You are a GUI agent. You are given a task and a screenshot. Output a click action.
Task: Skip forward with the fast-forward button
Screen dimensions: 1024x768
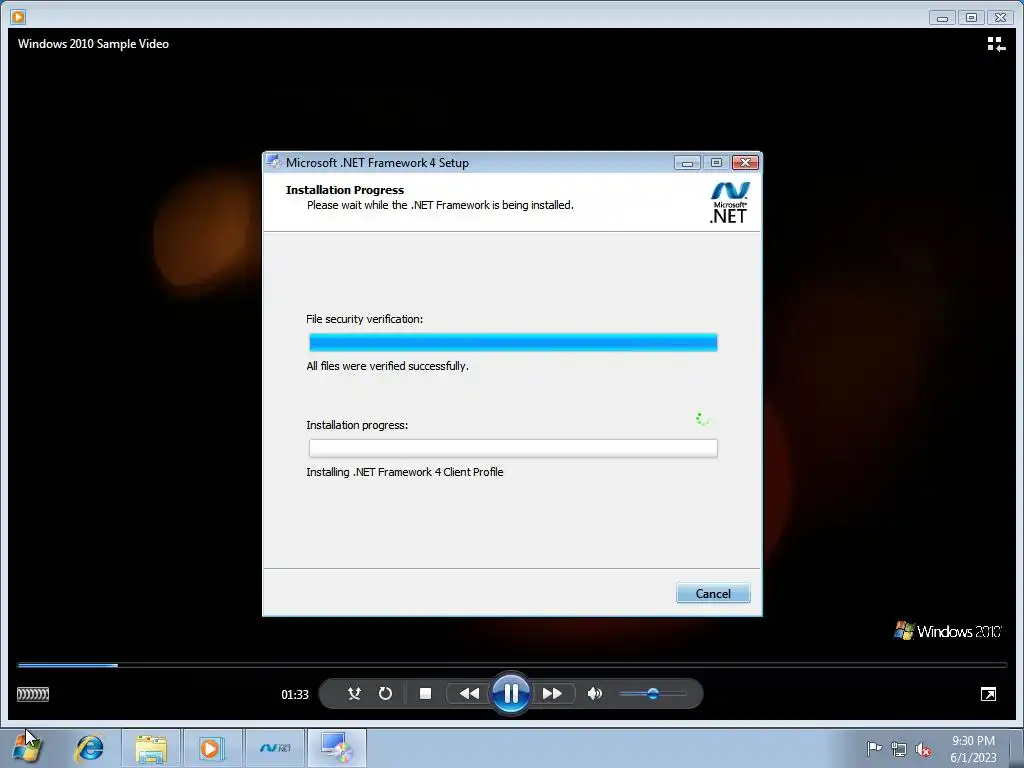(x=552, y=694)
